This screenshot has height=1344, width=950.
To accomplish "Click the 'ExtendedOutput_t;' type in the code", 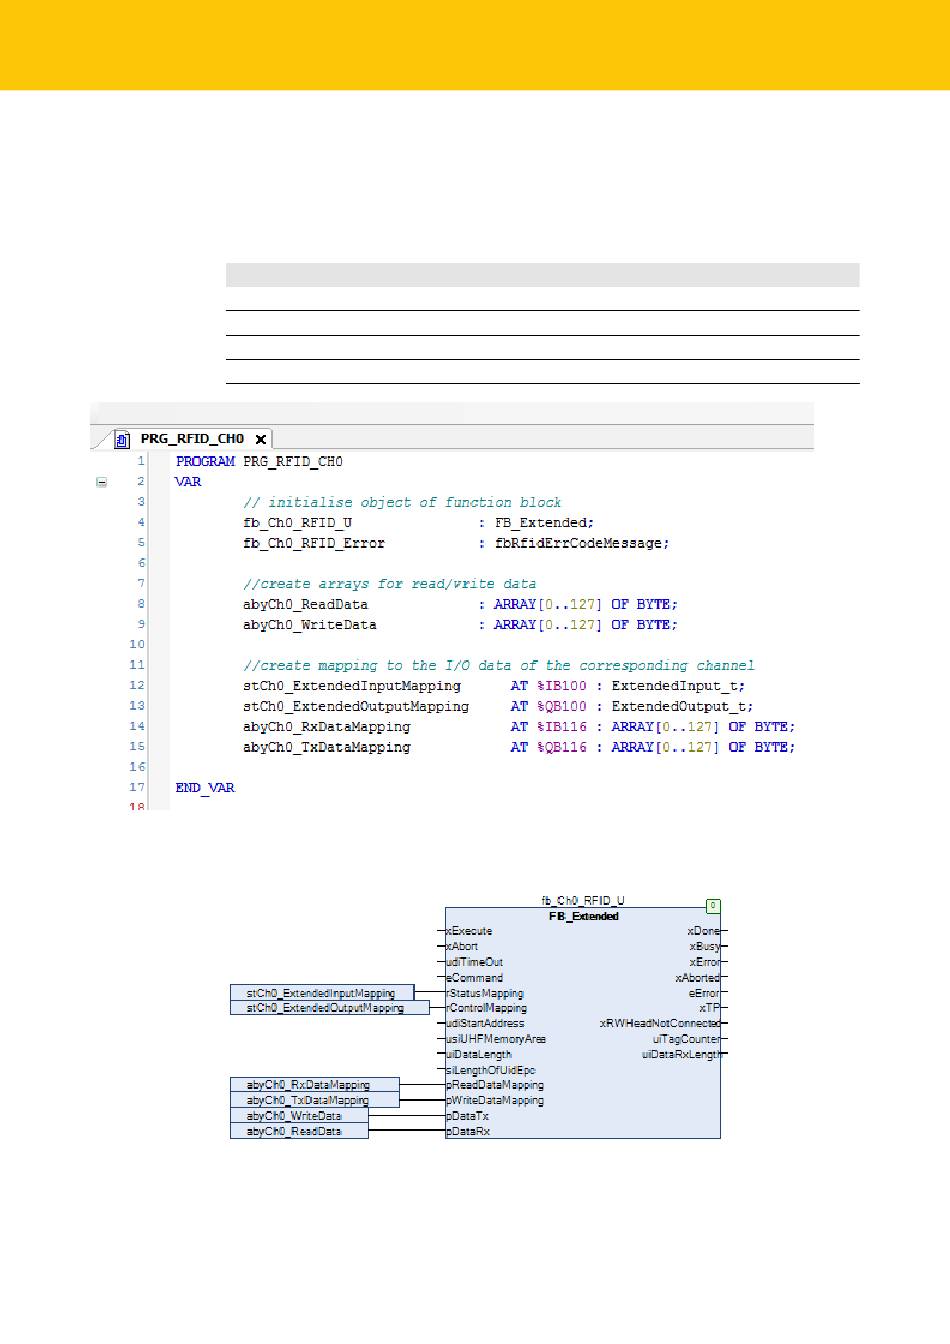I will point(682,707).
